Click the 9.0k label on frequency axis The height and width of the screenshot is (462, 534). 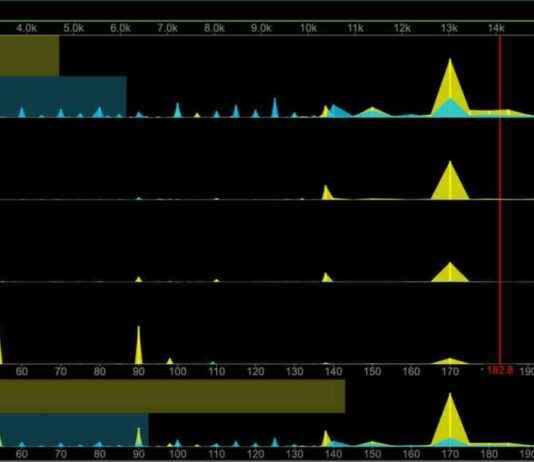pyautogui.click(x=261, y=28)
